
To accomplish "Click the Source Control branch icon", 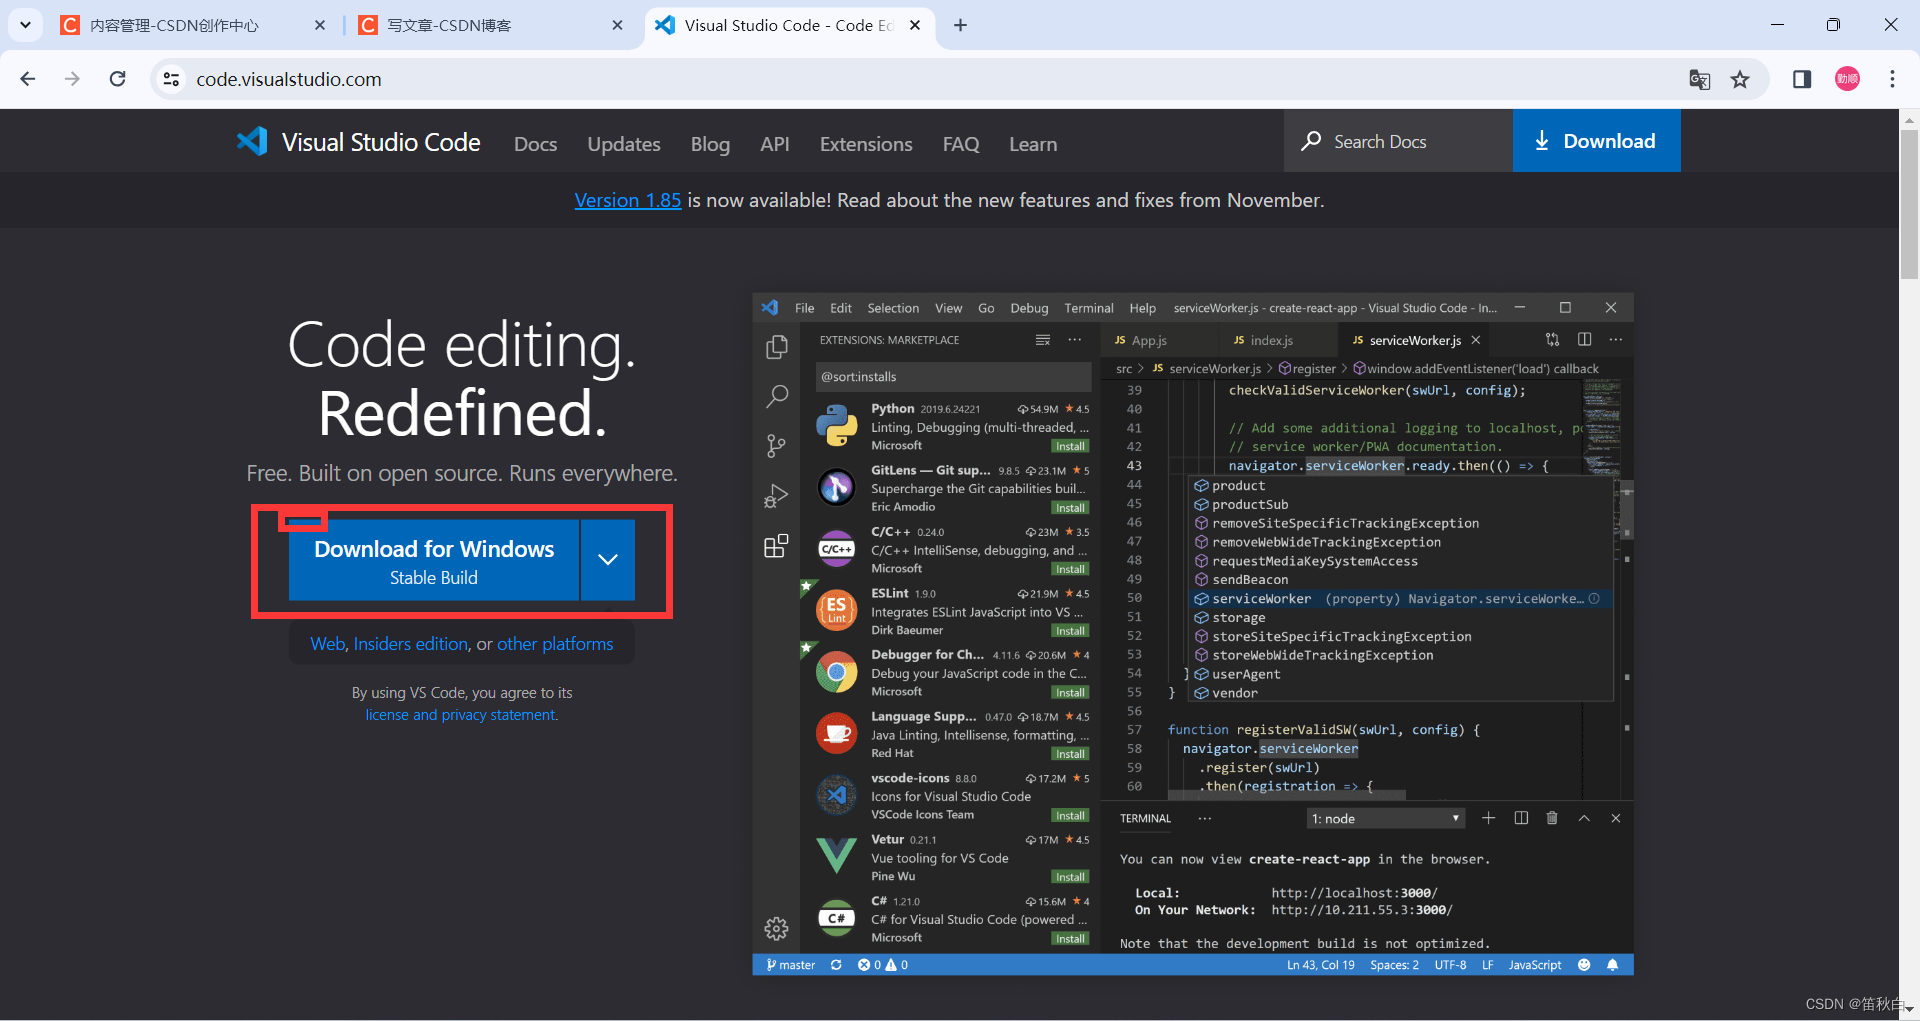I will [x=776, y=446].
